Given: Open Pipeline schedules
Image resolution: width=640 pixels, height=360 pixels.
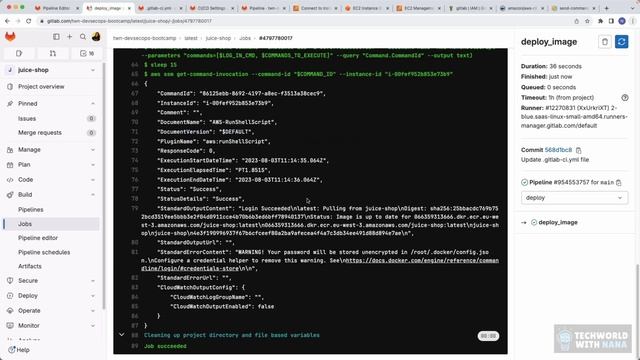Looking at the screenshot, I should (52, 252).
